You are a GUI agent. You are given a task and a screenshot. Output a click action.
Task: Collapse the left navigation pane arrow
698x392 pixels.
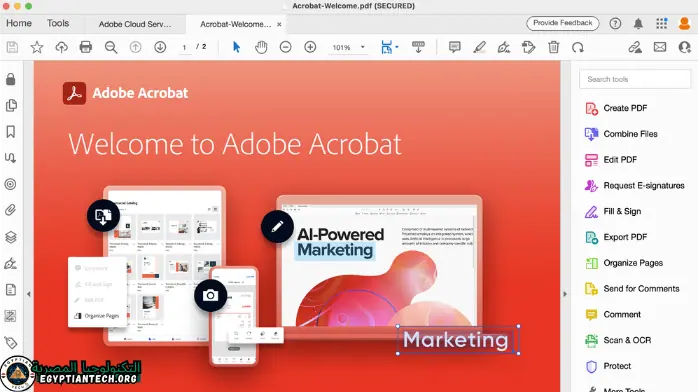click(29, 294)
